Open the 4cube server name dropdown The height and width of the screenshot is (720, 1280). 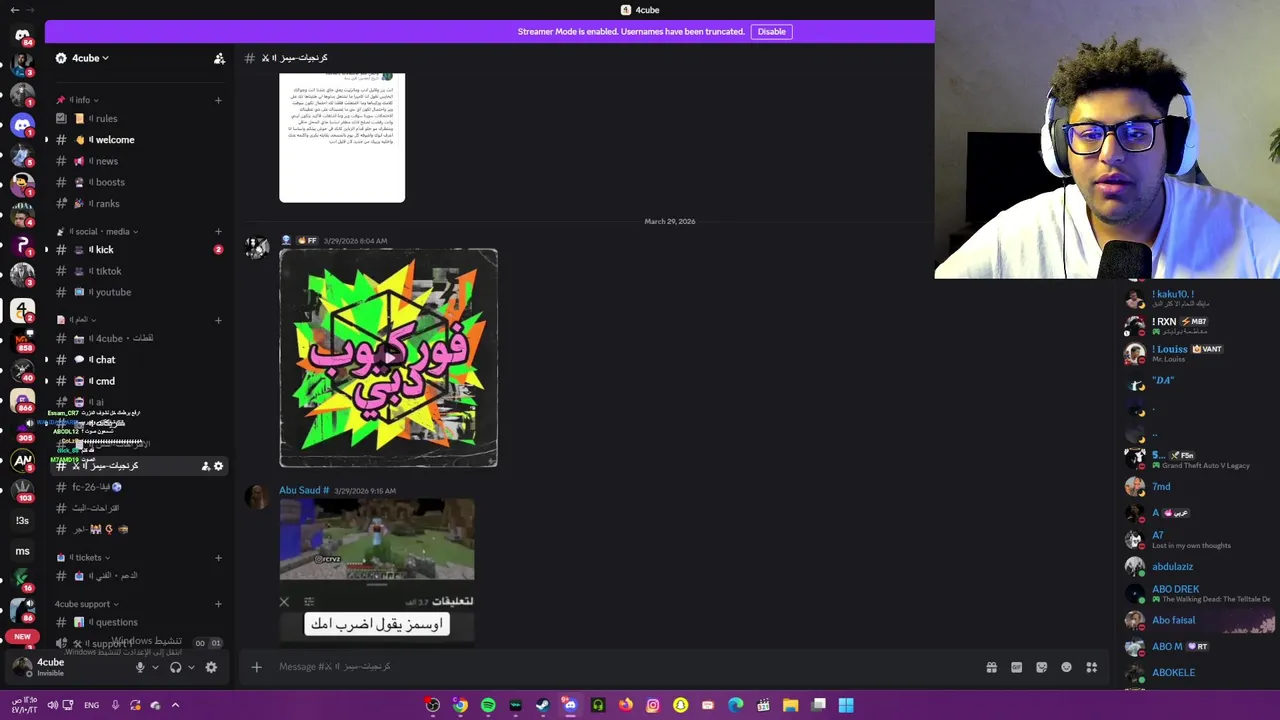pos(89,58)
